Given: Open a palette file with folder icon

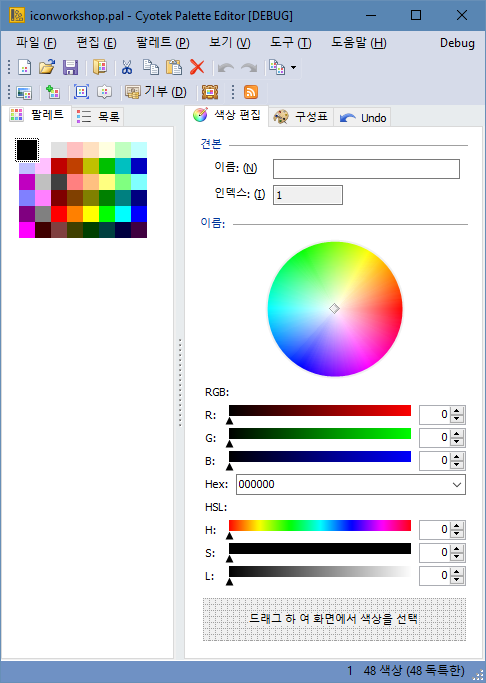Looking at the screenshot, I should click(x=47, y=68).
